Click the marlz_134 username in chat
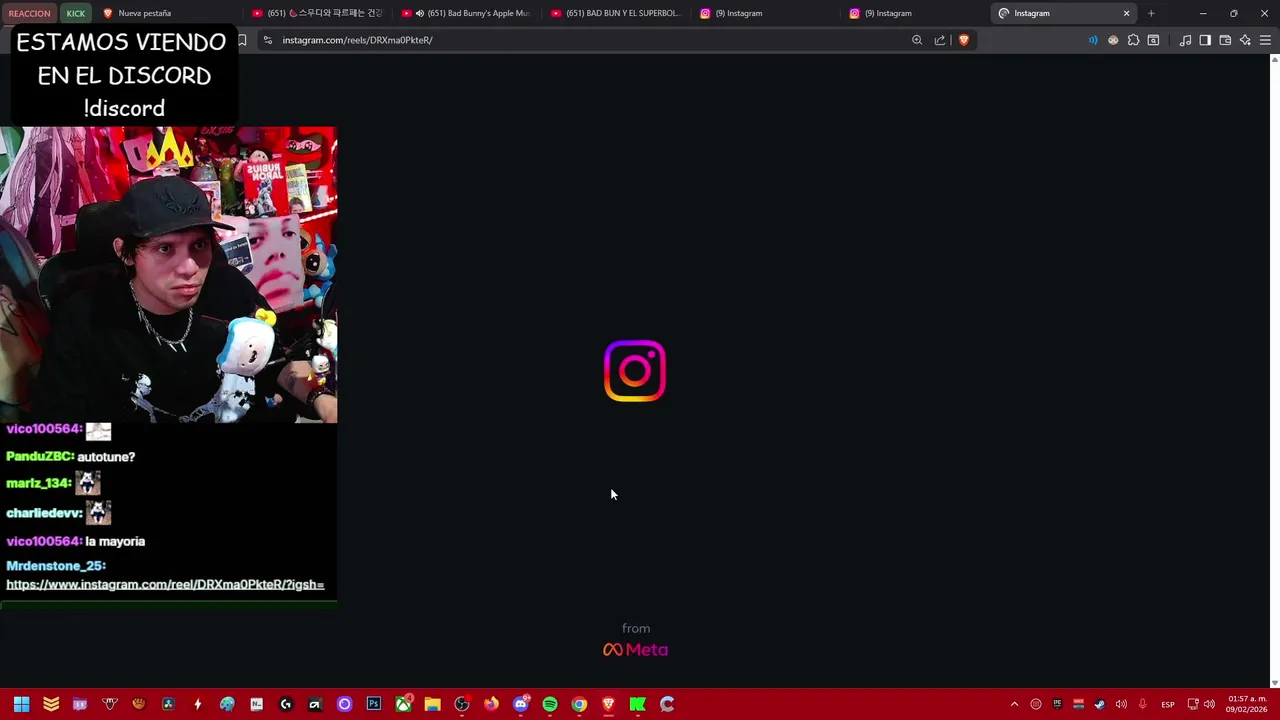 tap(39, 483)
